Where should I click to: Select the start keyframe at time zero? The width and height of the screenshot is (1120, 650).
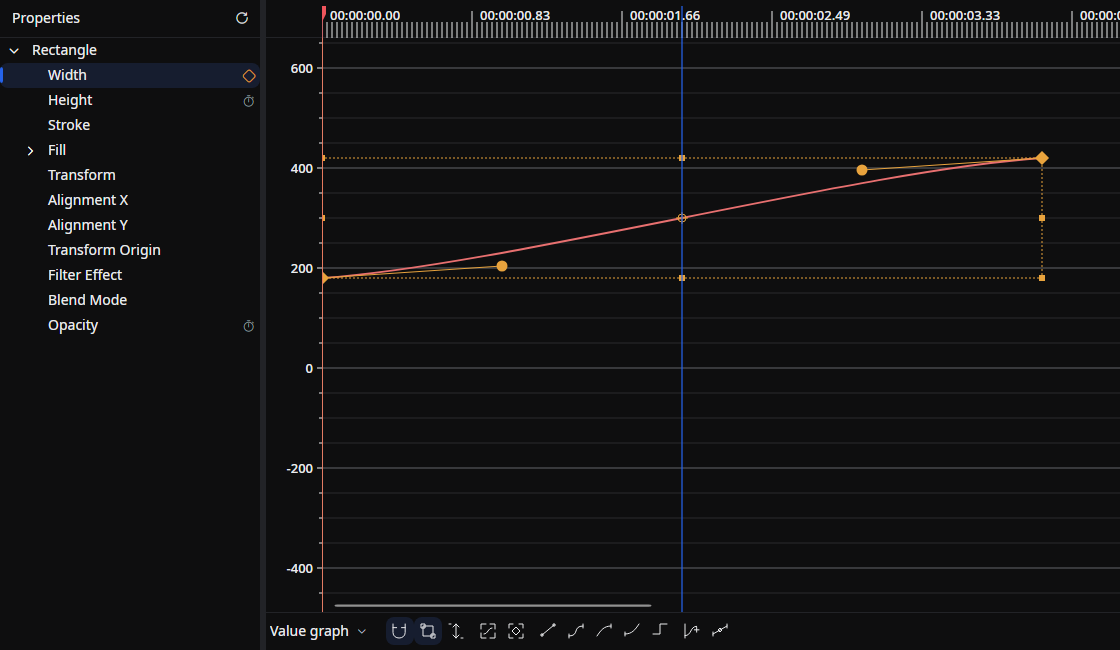click(x=325, y=278)
